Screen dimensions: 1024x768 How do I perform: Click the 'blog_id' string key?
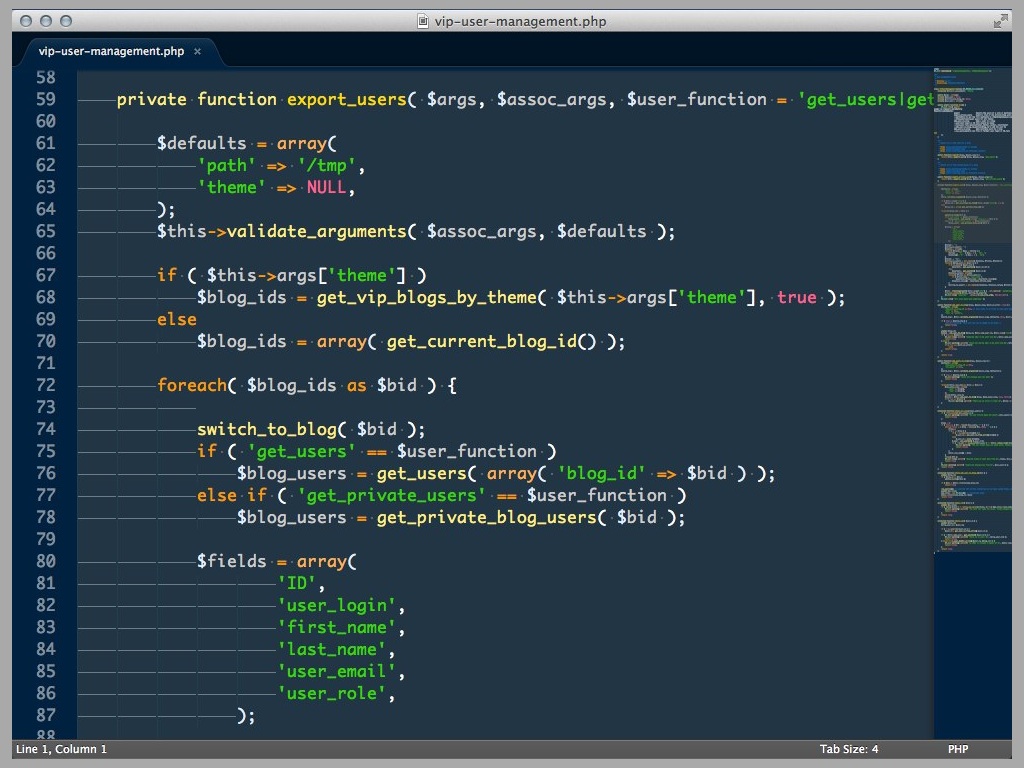[x=602, y=473]
